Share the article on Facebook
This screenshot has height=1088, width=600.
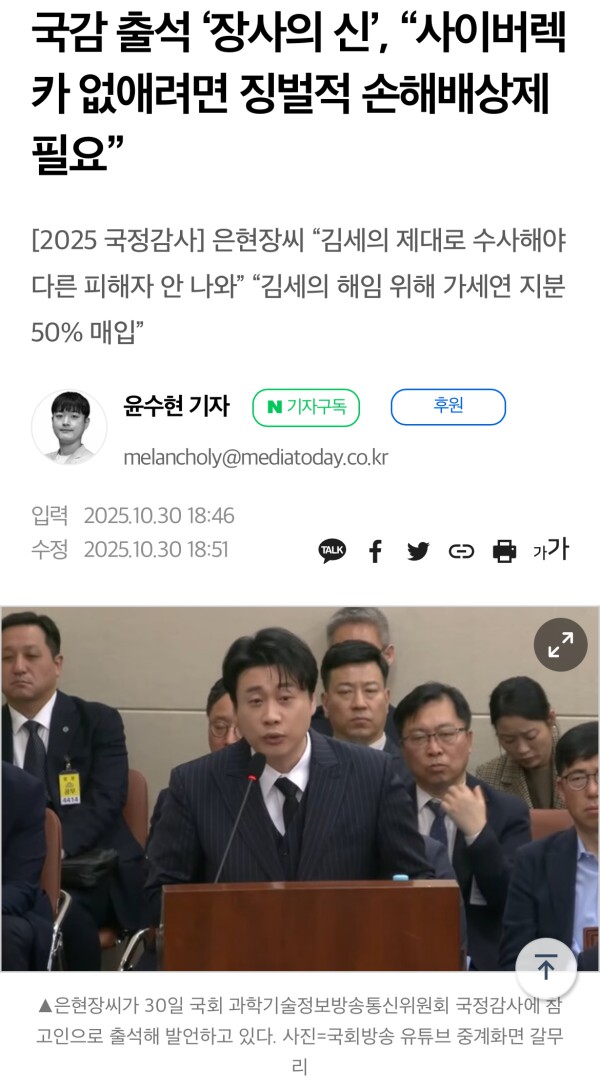coord(375,551)
